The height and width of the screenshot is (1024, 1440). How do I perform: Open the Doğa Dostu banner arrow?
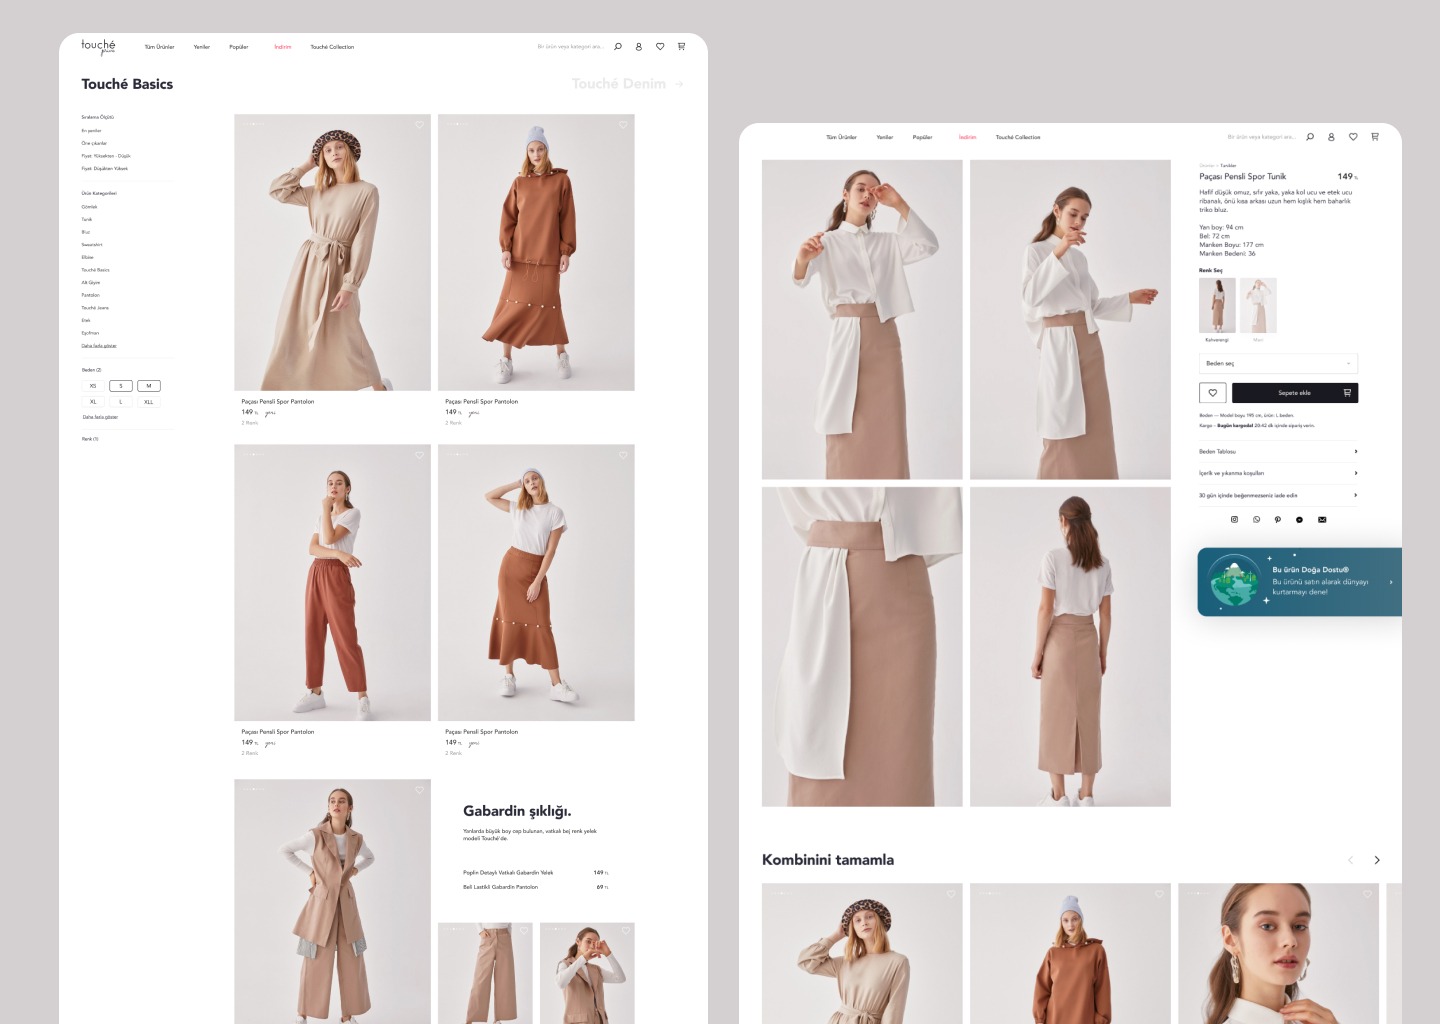click(1390, 581)
